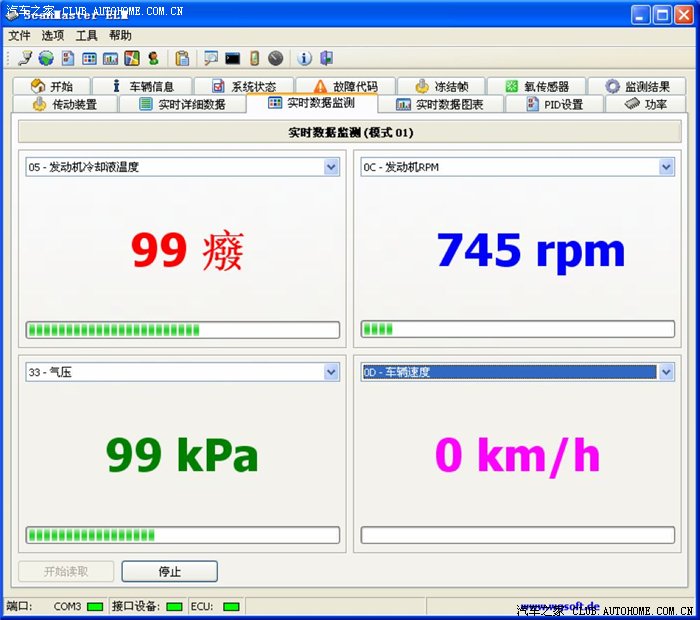Open the 气压 parameter dropdown

click(x=332, y=372)
